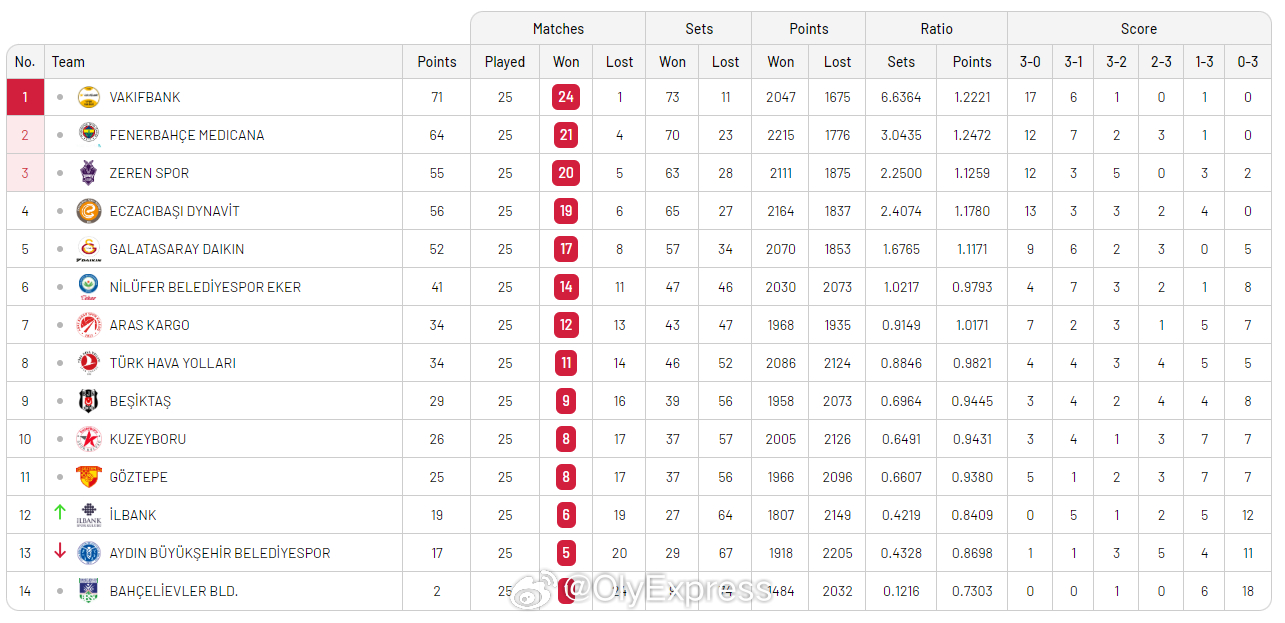Open the Nilüfer Belediyespor Eker team link
The height and width of the screenshot is (623, 1285).
pyautogui.click(x=205, y=287)
